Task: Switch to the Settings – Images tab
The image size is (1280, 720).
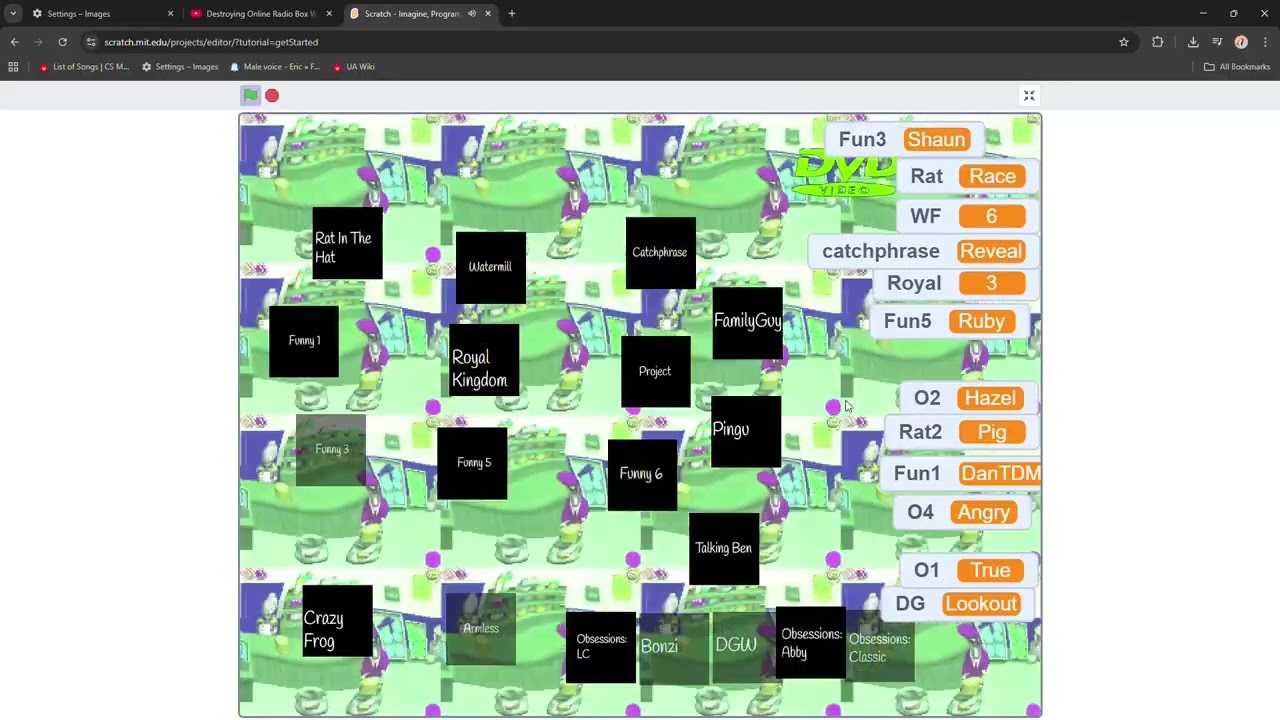Action: point(100,14)
